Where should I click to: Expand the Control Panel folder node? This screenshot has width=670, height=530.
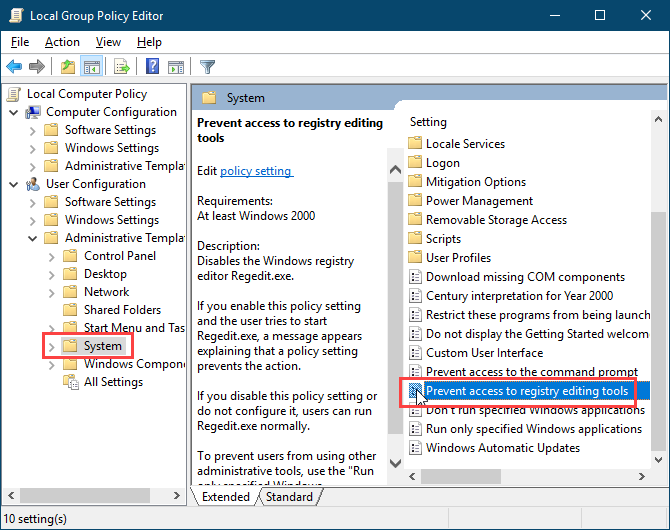[x=52, y=256]
